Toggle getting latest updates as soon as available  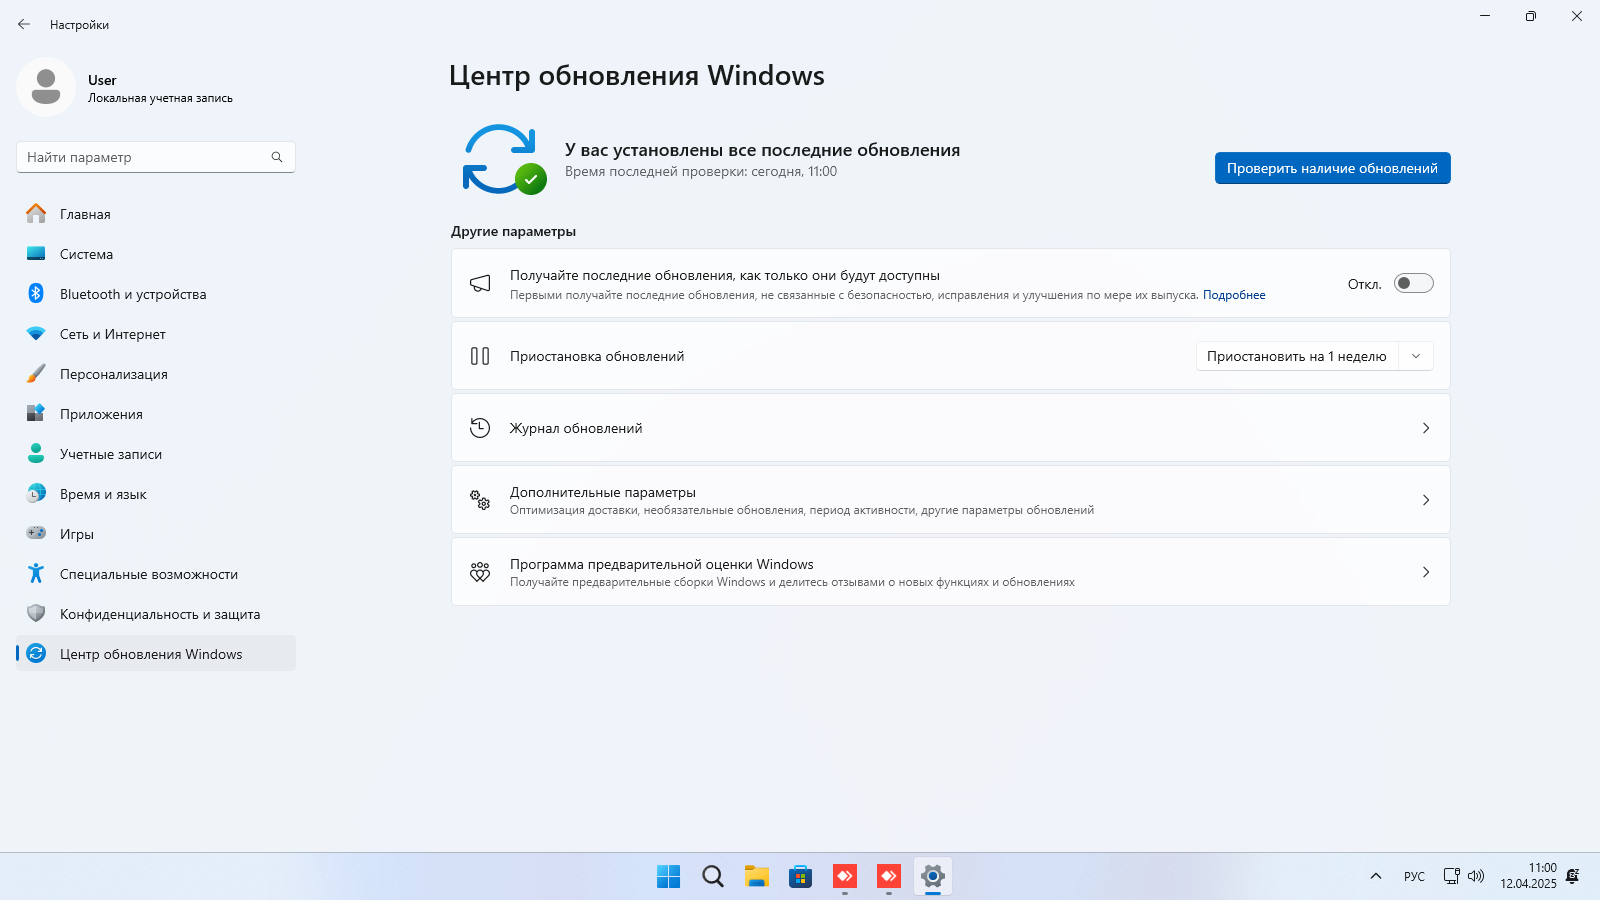pos(1414,283)
